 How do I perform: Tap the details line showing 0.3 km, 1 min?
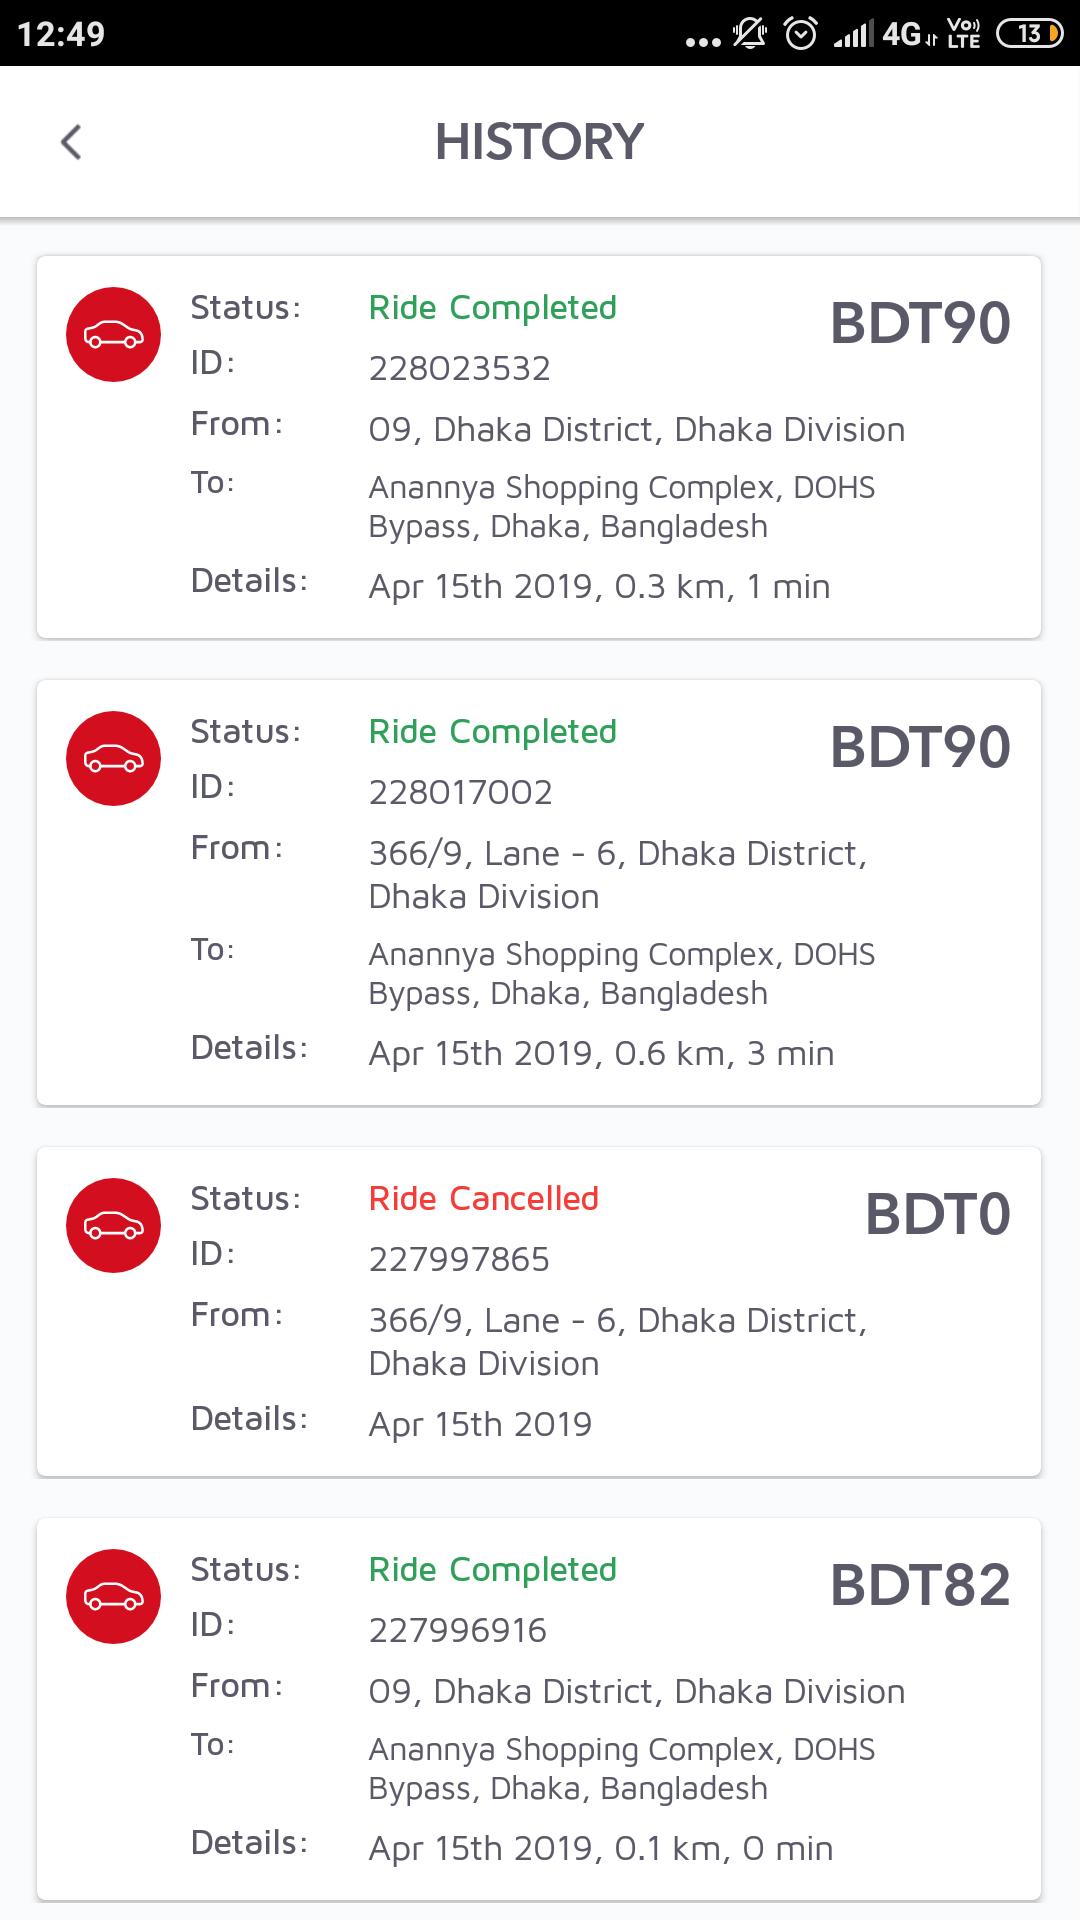pyautogui.click(x=599, y=587)
